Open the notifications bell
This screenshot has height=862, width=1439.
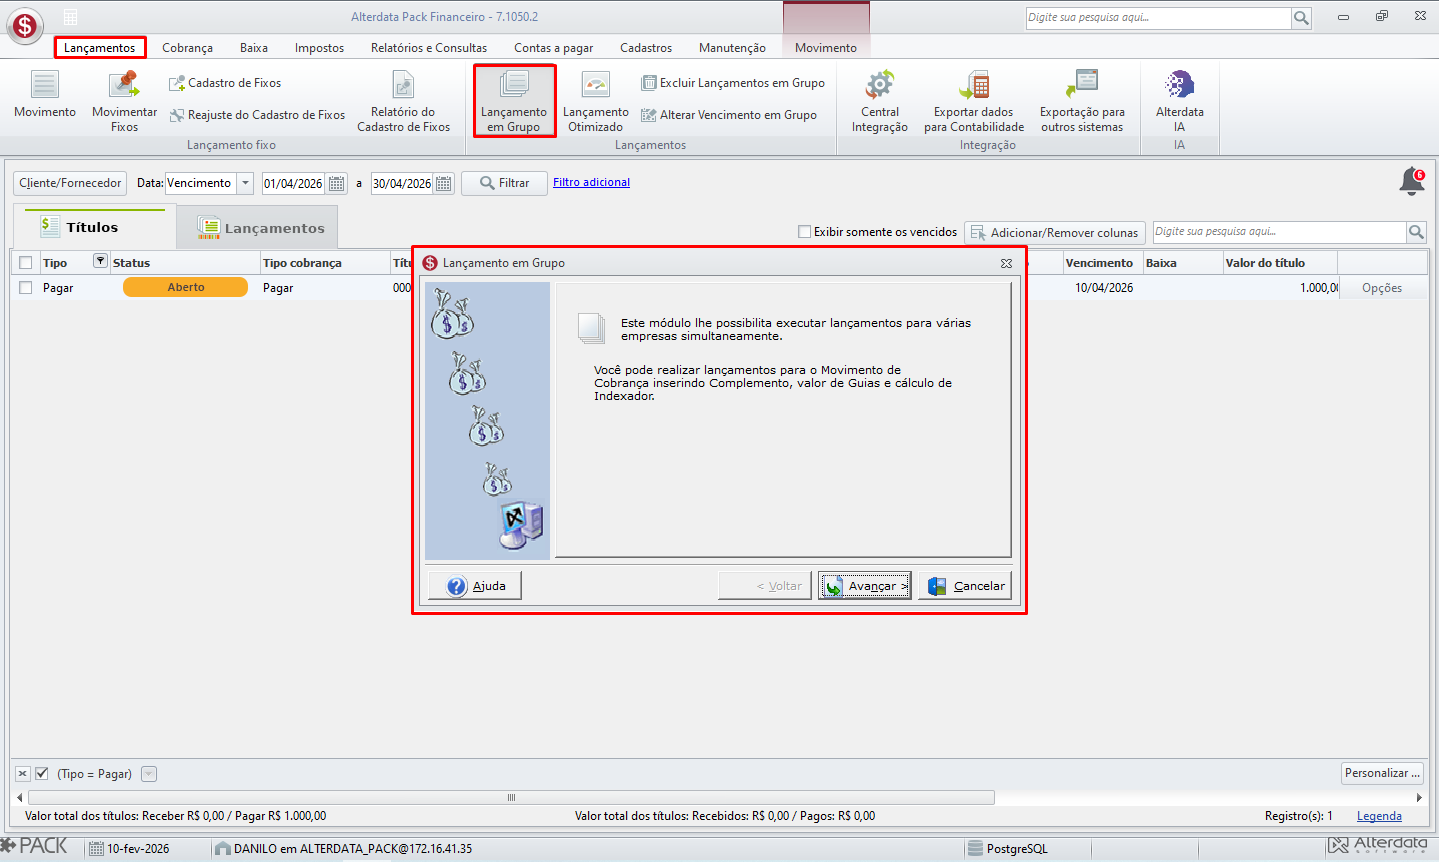pyautogui.click(x=1412, y=182)
